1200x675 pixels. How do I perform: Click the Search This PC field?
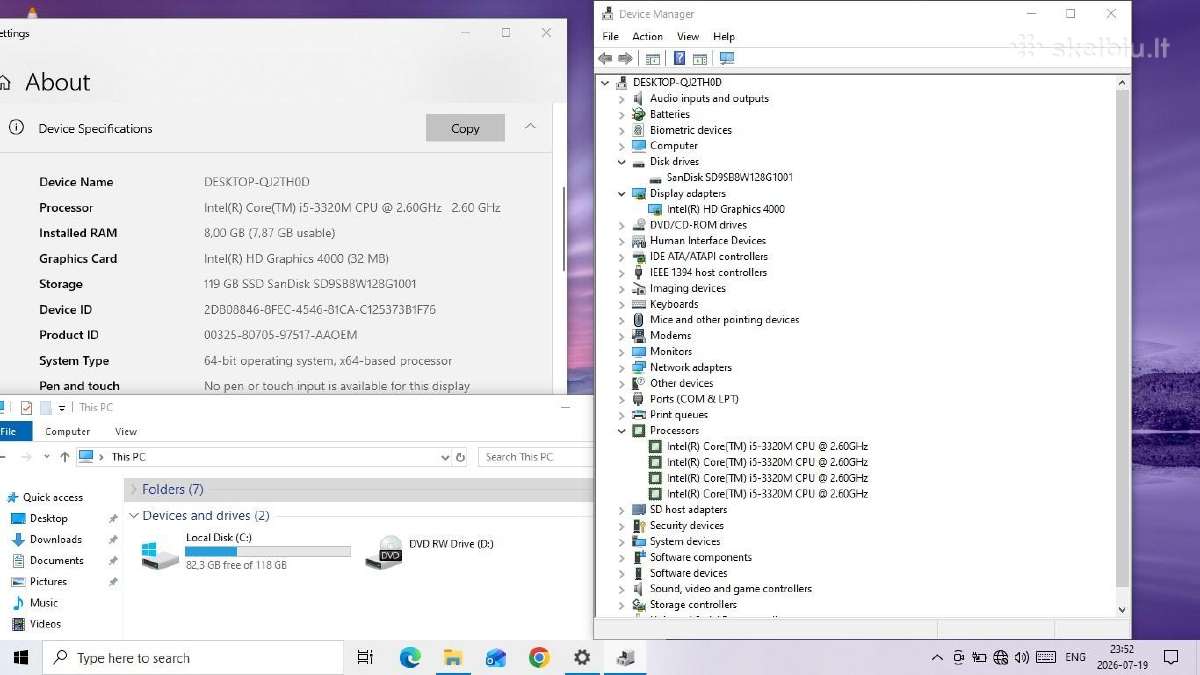(x=535, y=457)
